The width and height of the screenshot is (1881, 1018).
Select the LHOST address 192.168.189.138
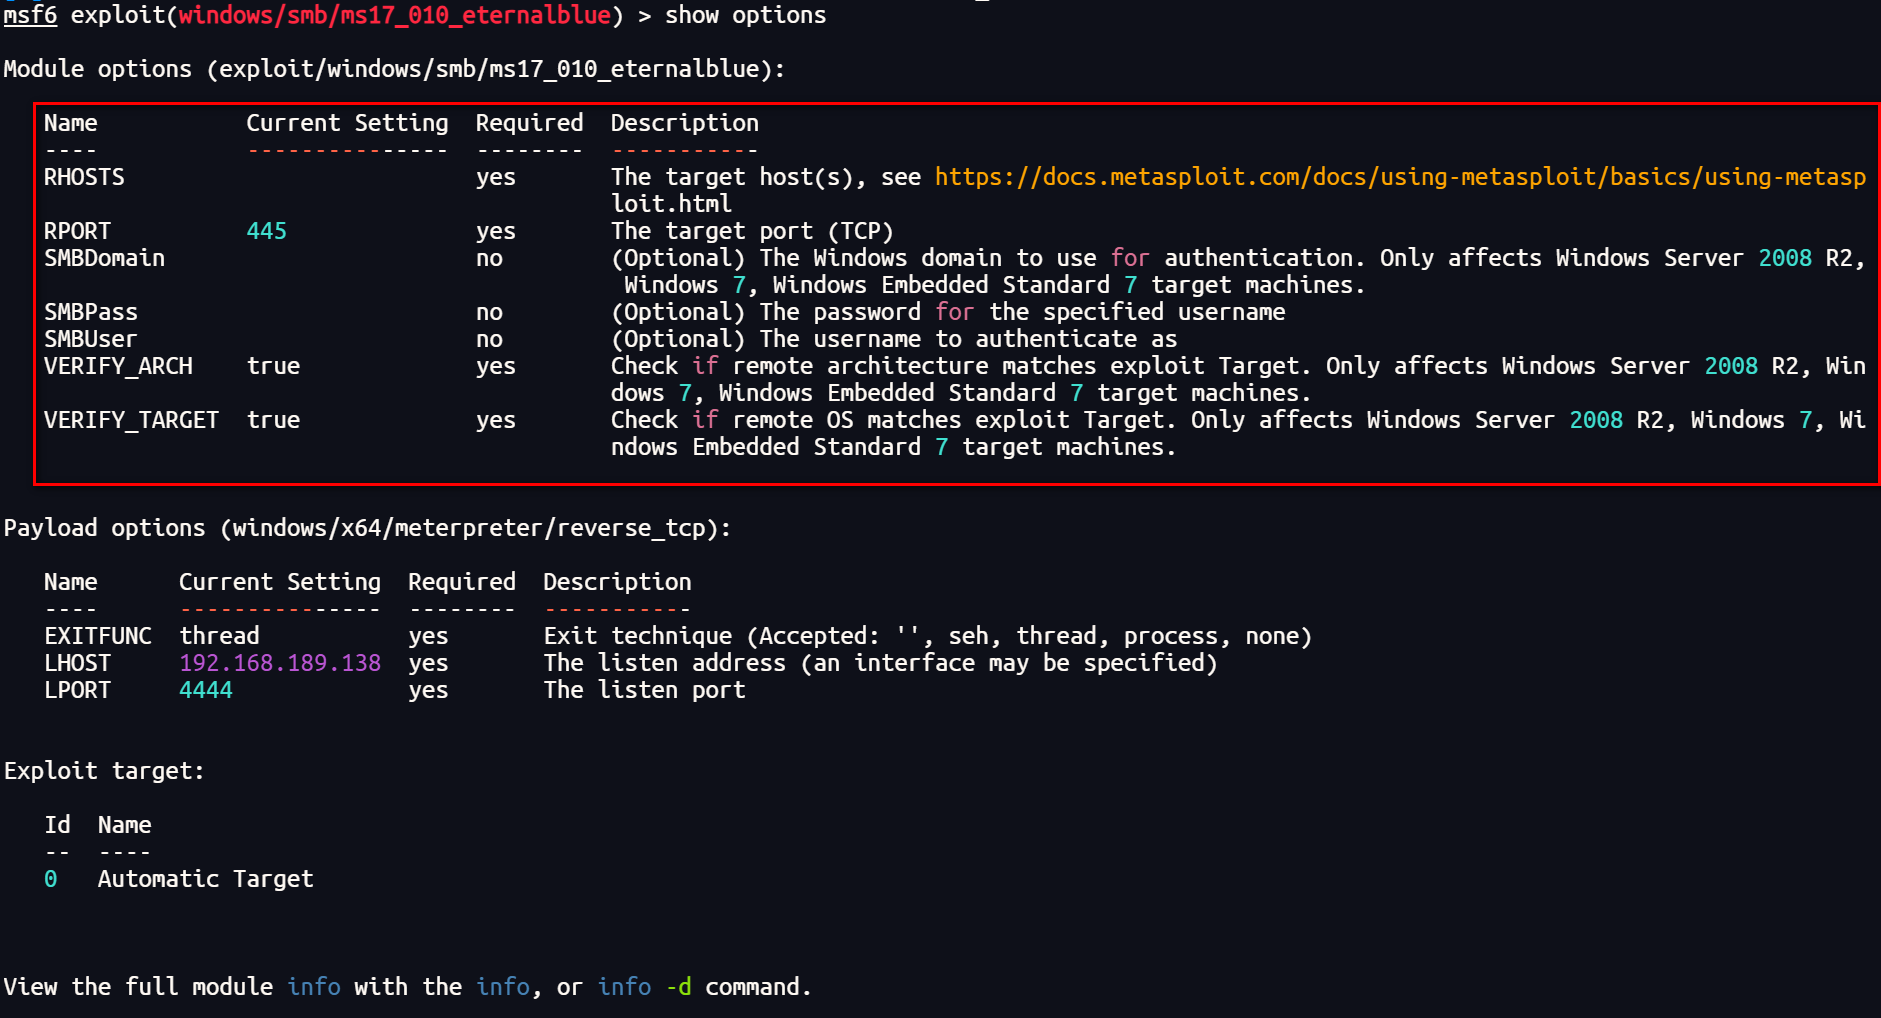[x=280, y=662]
